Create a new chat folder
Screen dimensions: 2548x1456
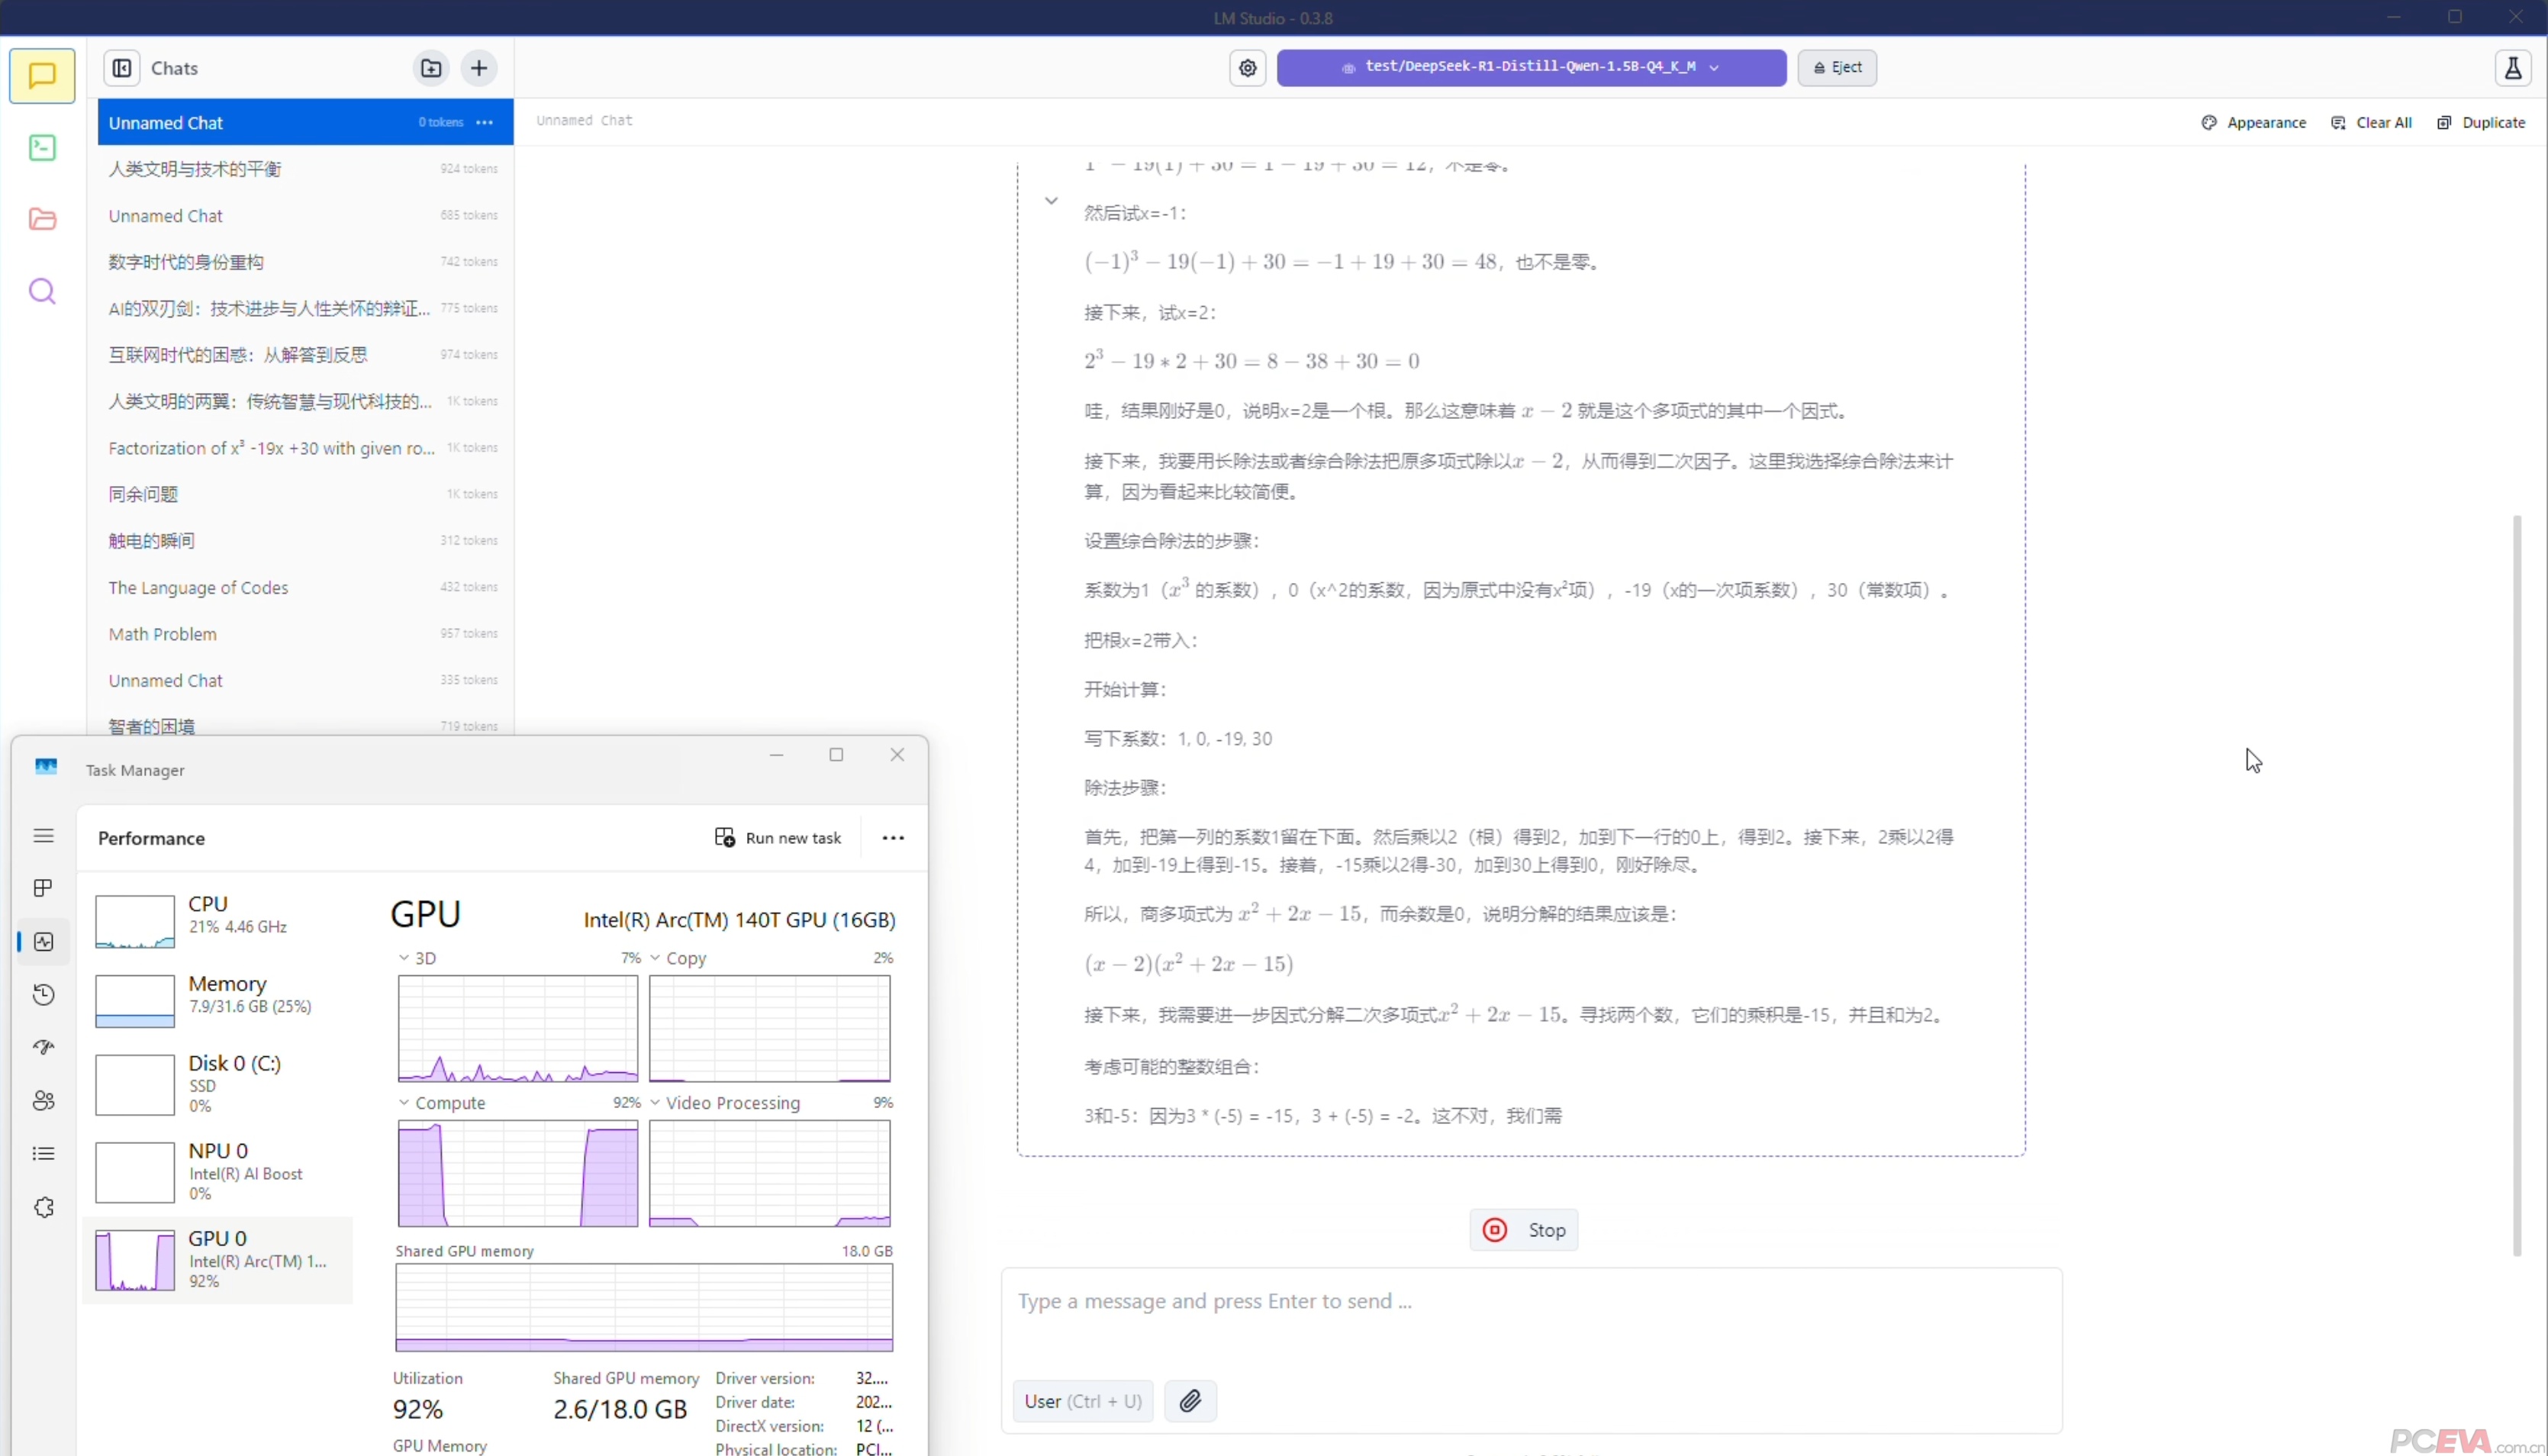click(431, 68)
